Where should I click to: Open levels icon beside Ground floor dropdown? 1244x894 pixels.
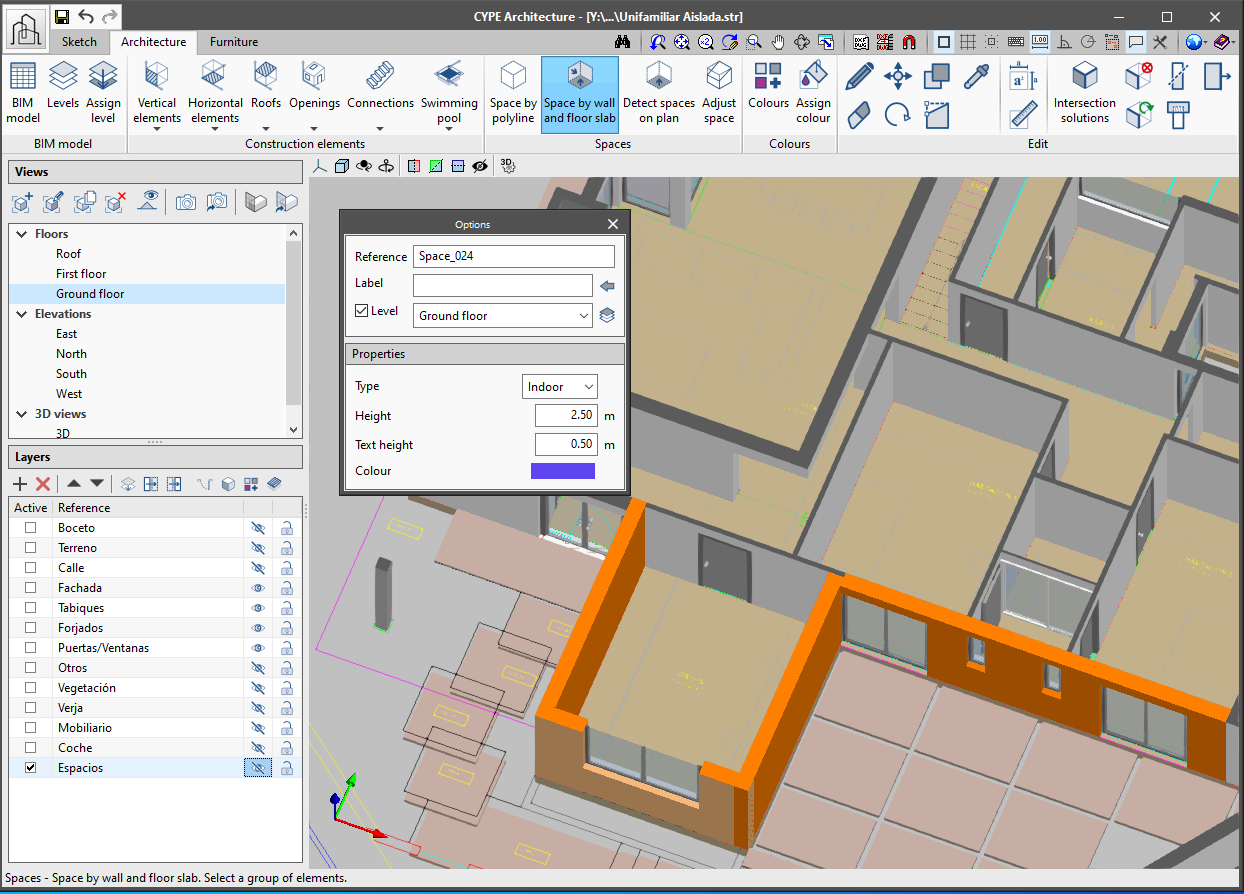[607, 316]
